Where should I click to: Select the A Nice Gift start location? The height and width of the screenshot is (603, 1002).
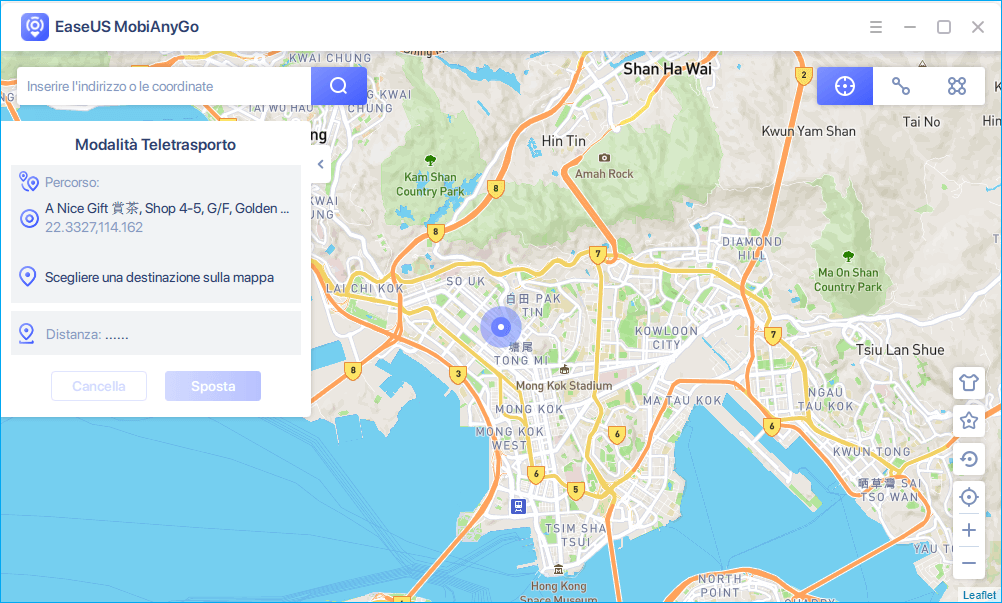pyautogui.click(x=166, y=209)
